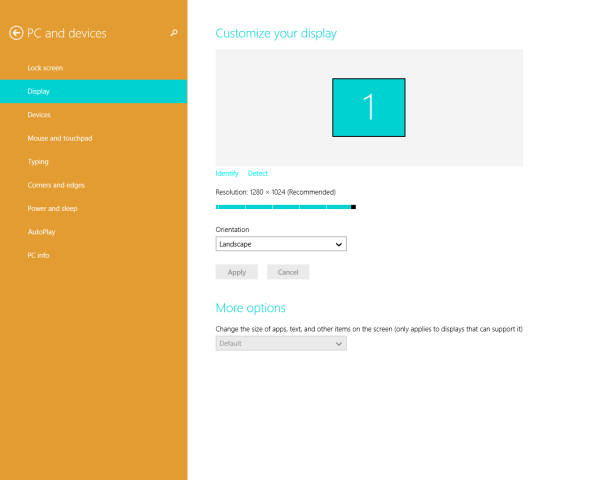Select monitor 1 display thumbnail
Image resolution: width=600 pixels, height=480 pixels.
368,107
